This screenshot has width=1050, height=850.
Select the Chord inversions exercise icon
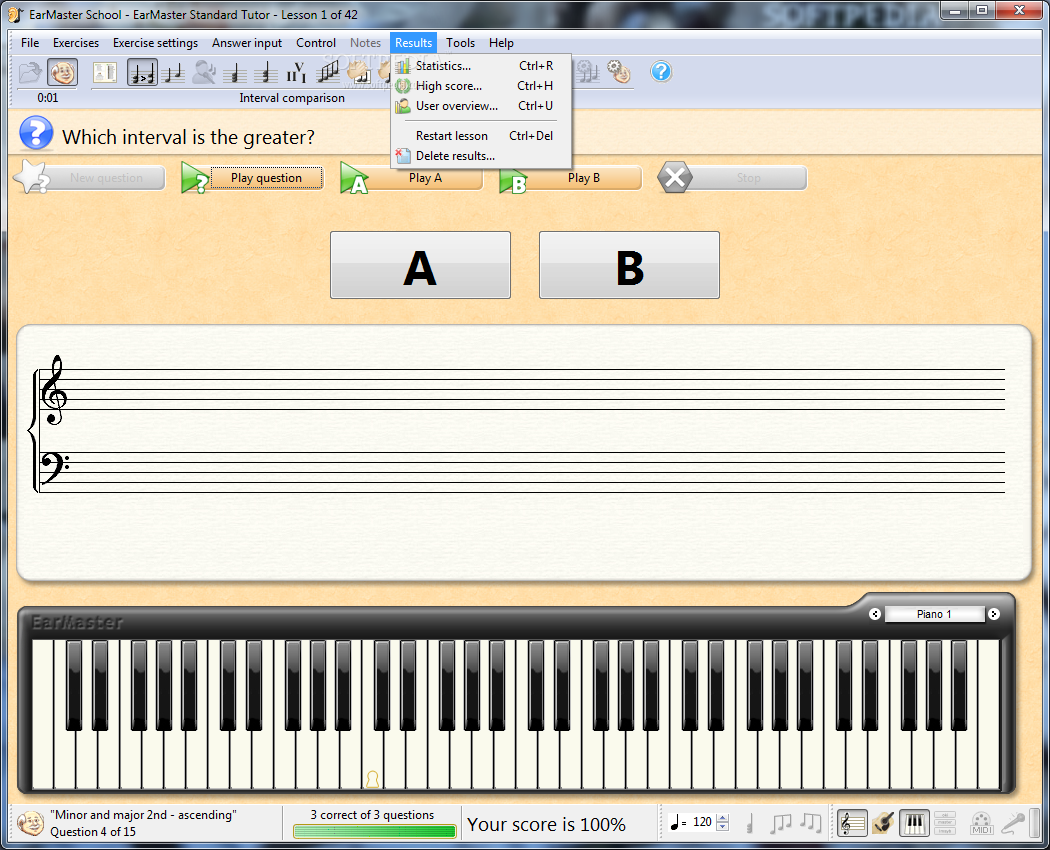tap(266, 72)
